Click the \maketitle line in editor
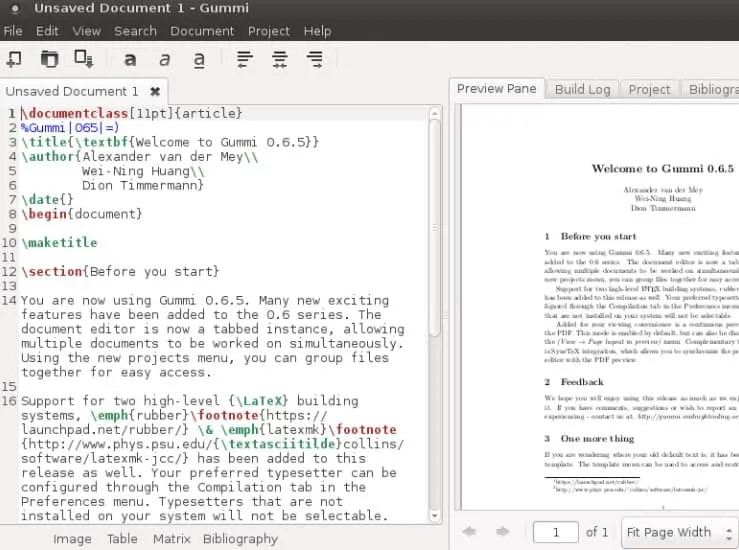This screenshot has width=739, height=550. pos(59,243)
